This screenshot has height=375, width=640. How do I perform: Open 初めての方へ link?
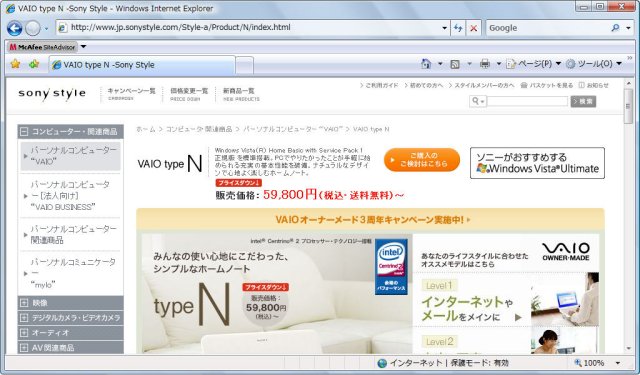click(424, 85)
